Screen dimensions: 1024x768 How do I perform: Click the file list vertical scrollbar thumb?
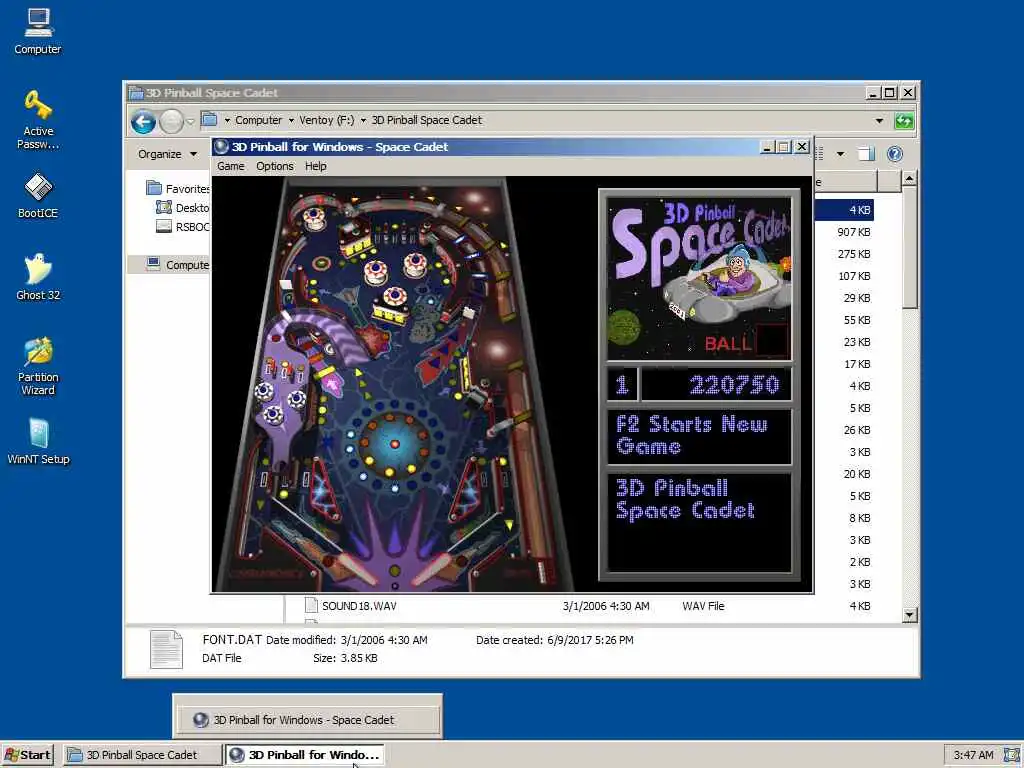click(x=909, y=247)
